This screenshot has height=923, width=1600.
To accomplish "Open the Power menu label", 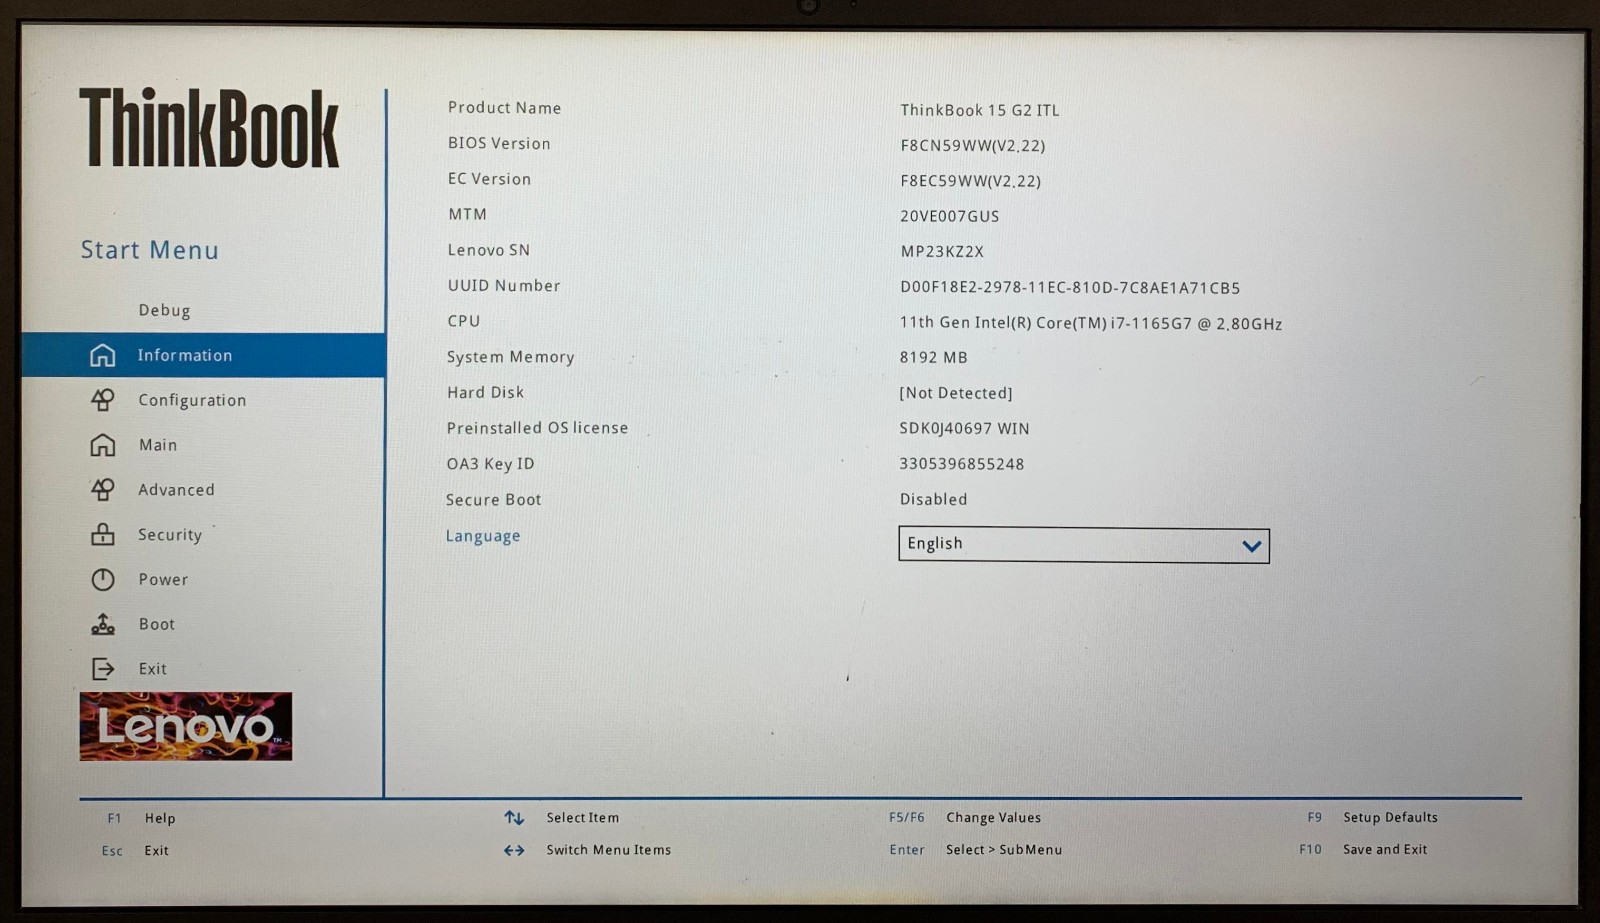I will click(x=163, y=579).
